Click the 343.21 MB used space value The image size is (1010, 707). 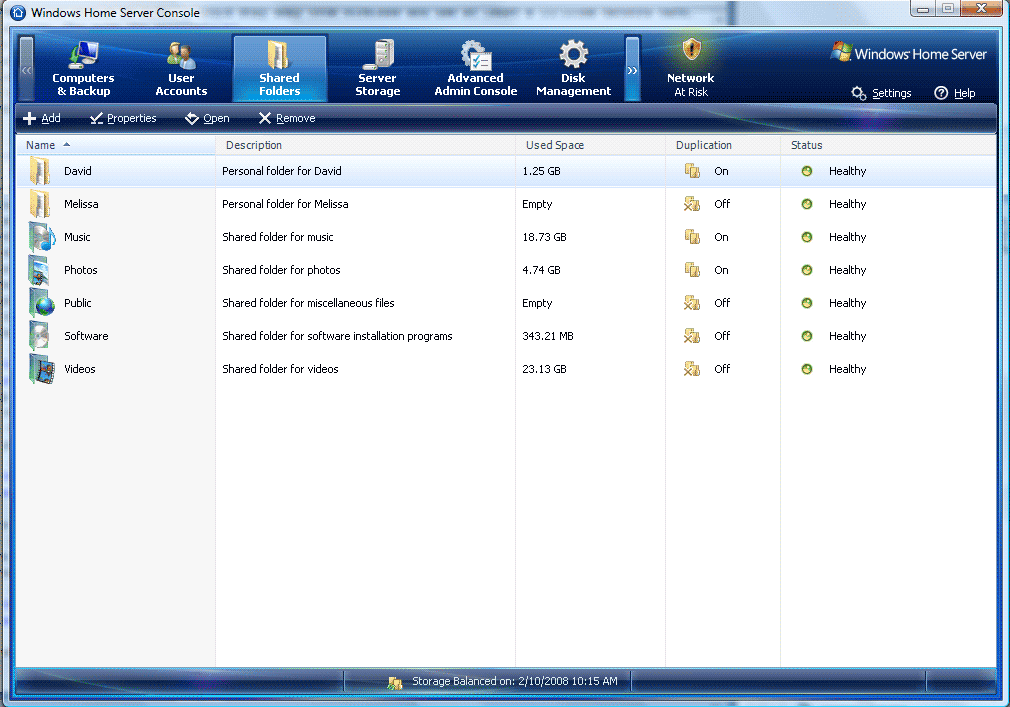pyautogui.click(x=548, y=336)
